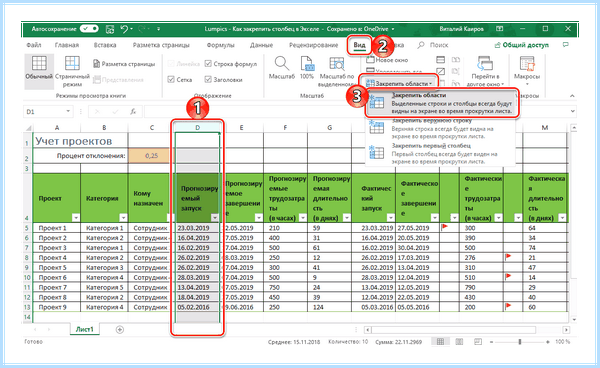Click the select-all corner triangle
Image resolution: width=600 pixels, height=368 pixels.
tap(28, 128)
